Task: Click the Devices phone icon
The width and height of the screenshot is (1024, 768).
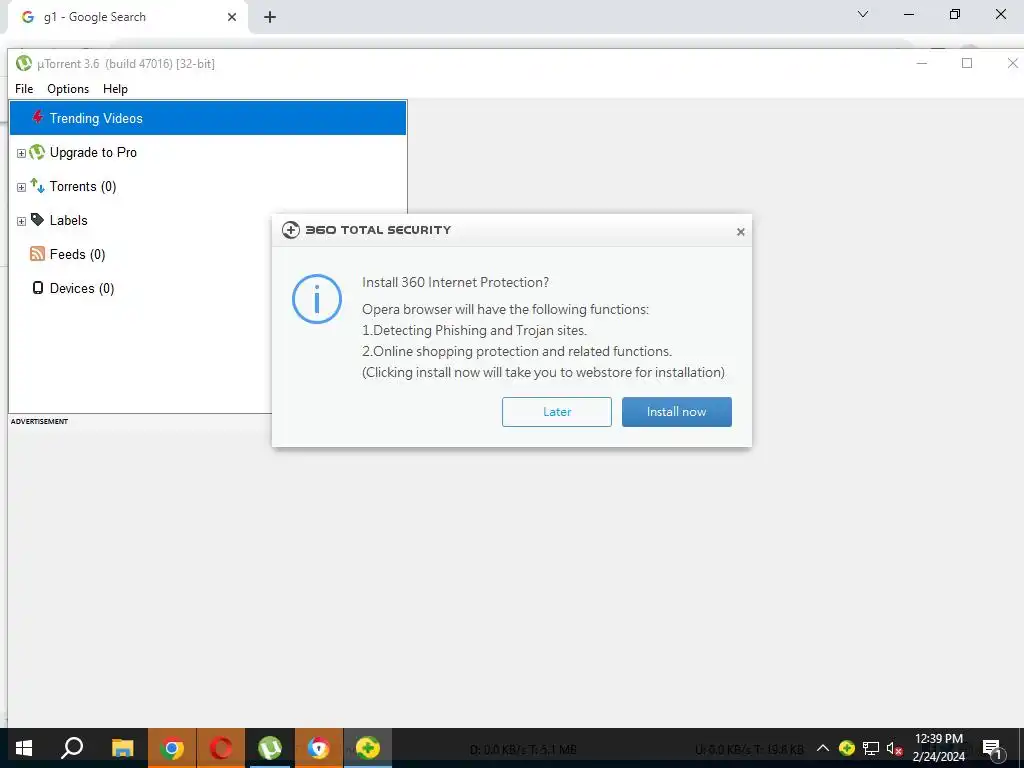Action: [38, 288]
